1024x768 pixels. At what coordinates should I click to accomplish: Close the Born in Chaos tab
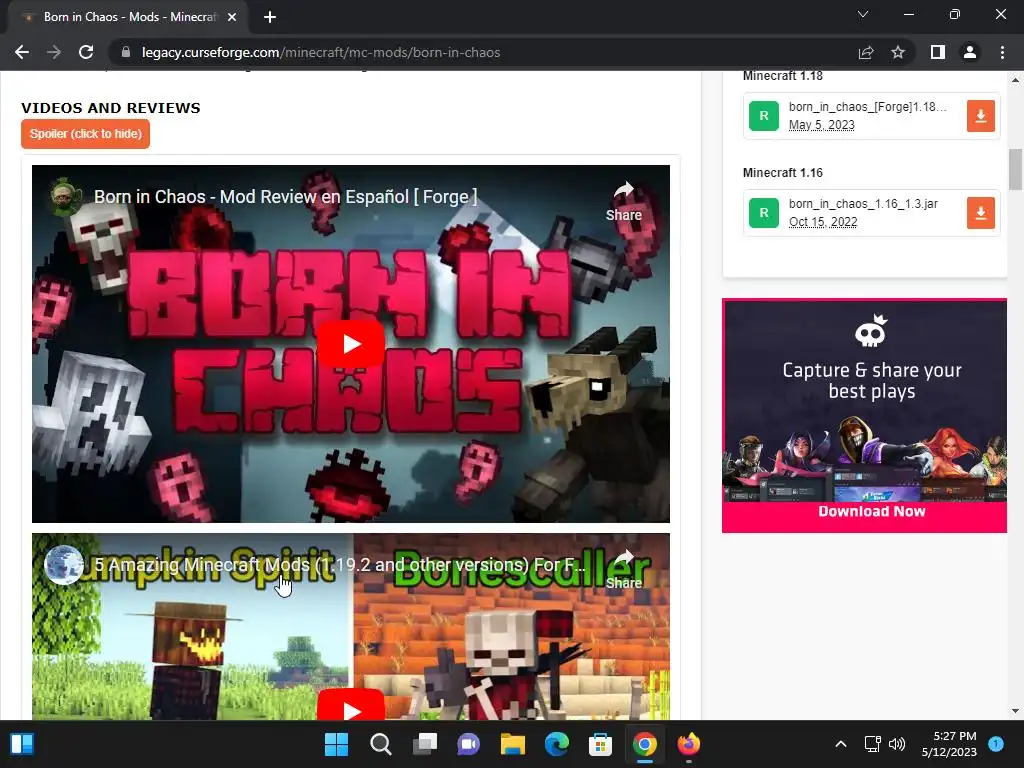click(x=232, y=17)
